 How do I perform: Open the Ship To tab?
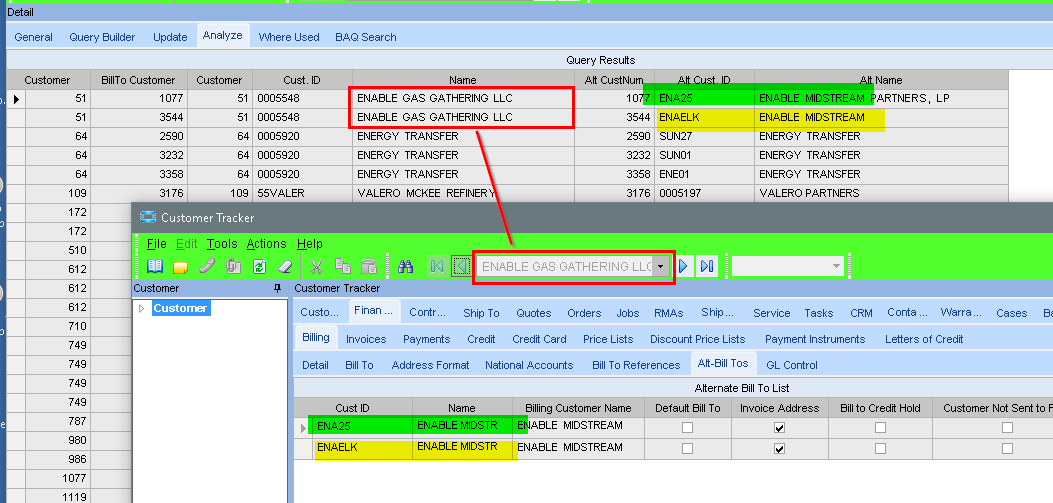482,313
